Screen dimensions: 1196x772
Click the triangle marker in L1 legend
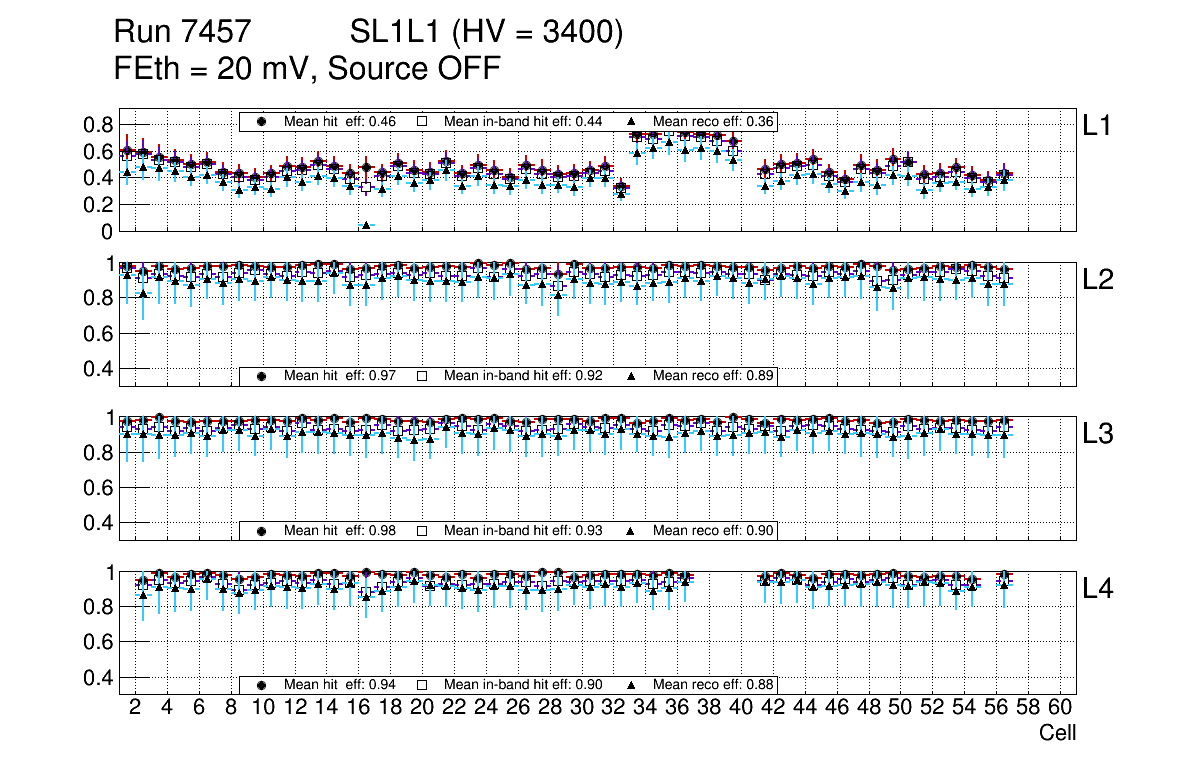tap(631, 121)
